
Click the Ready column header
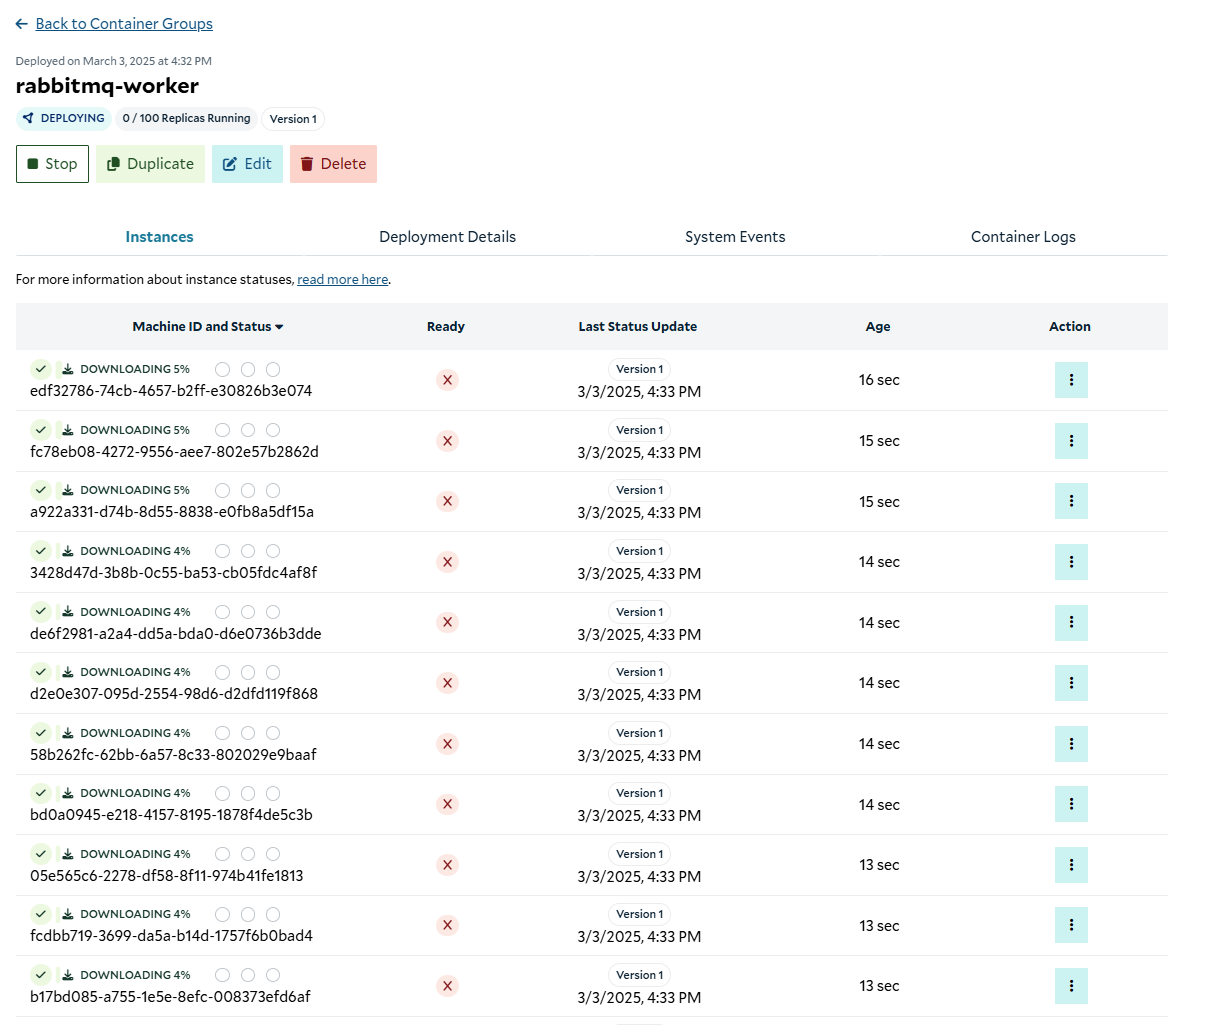tap(446, 327)
